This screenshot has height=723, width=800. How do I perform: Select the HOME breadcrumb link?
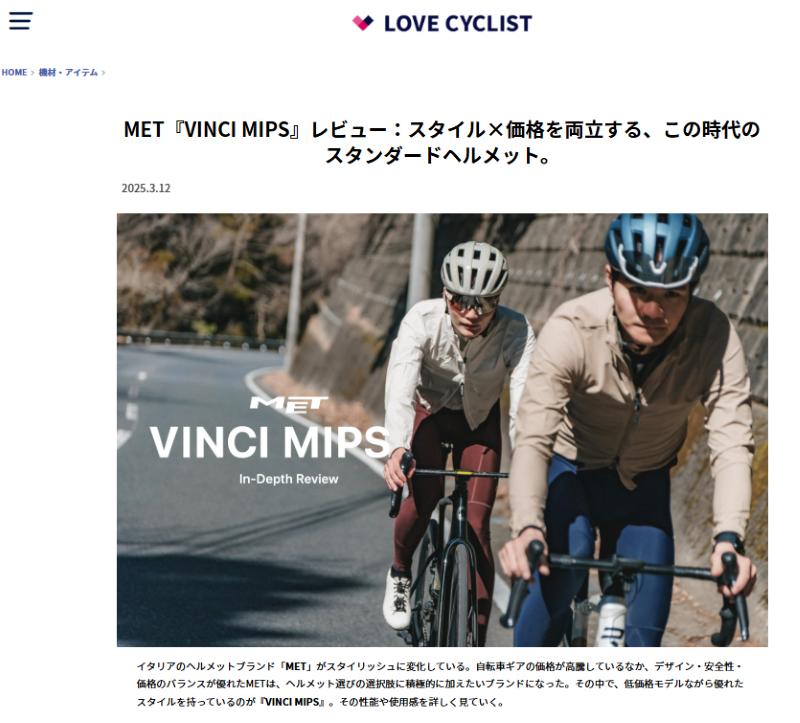[x=14, y=72]
